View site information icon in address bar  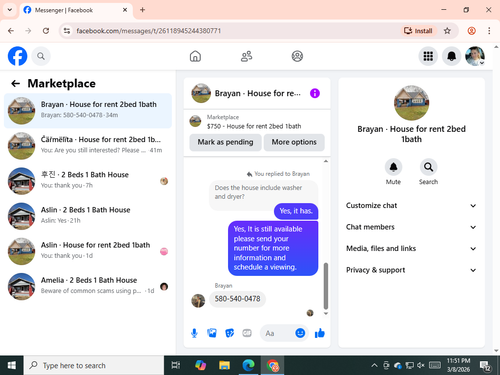click(x=67, y=31)
